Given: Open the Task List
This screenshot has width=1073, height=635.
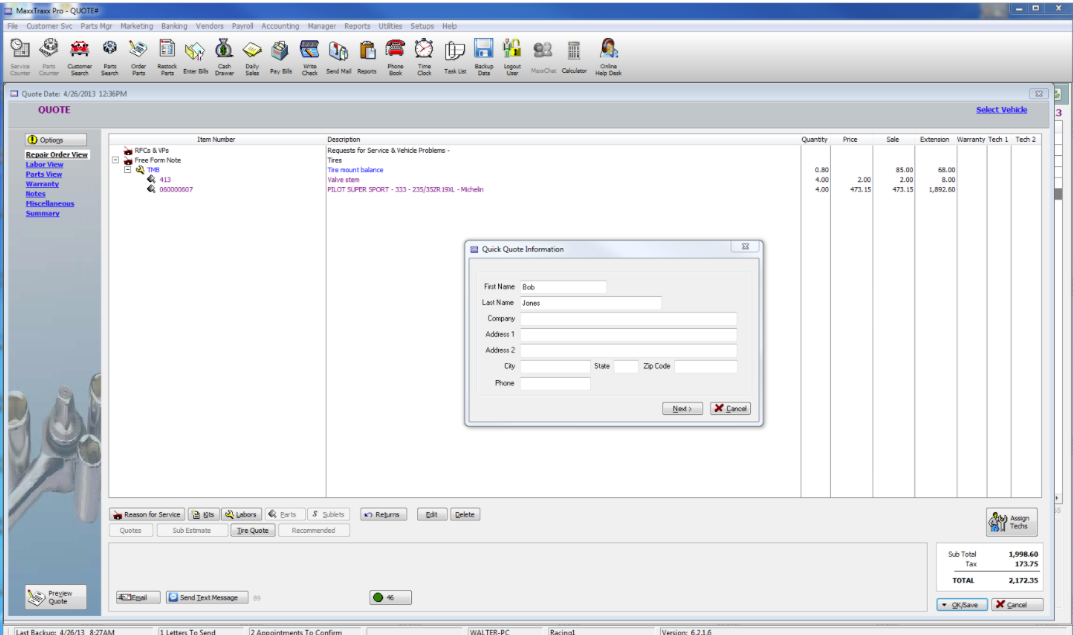Looking at the screenshot, I should (454, 50).
